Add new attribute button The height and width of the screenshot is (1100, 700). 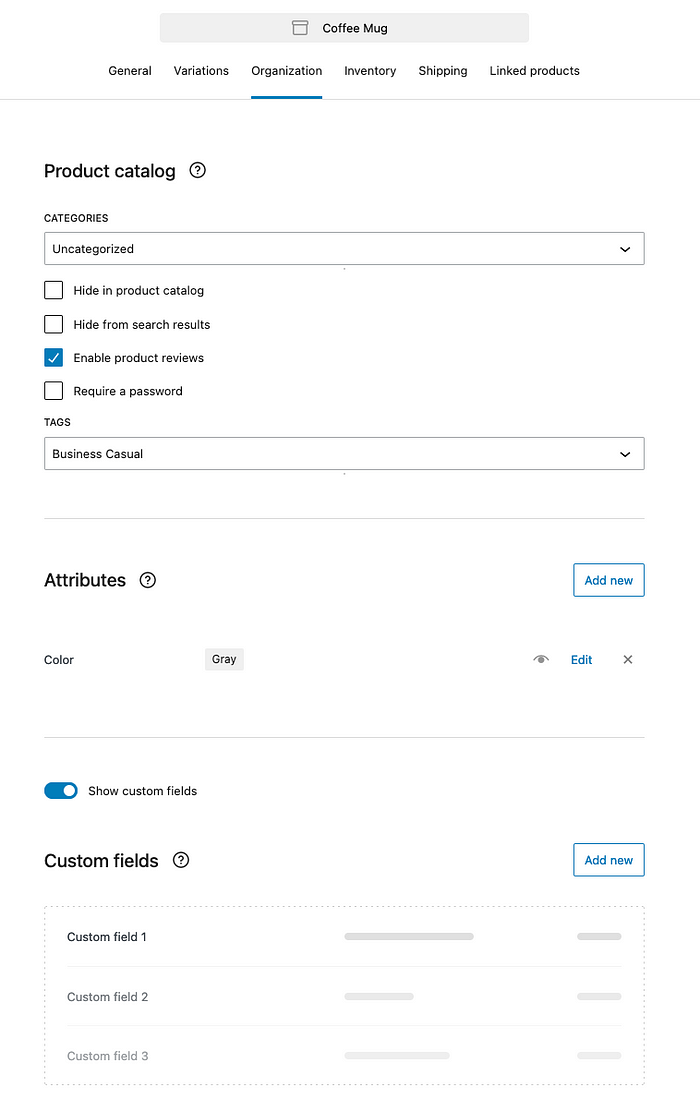609,580
